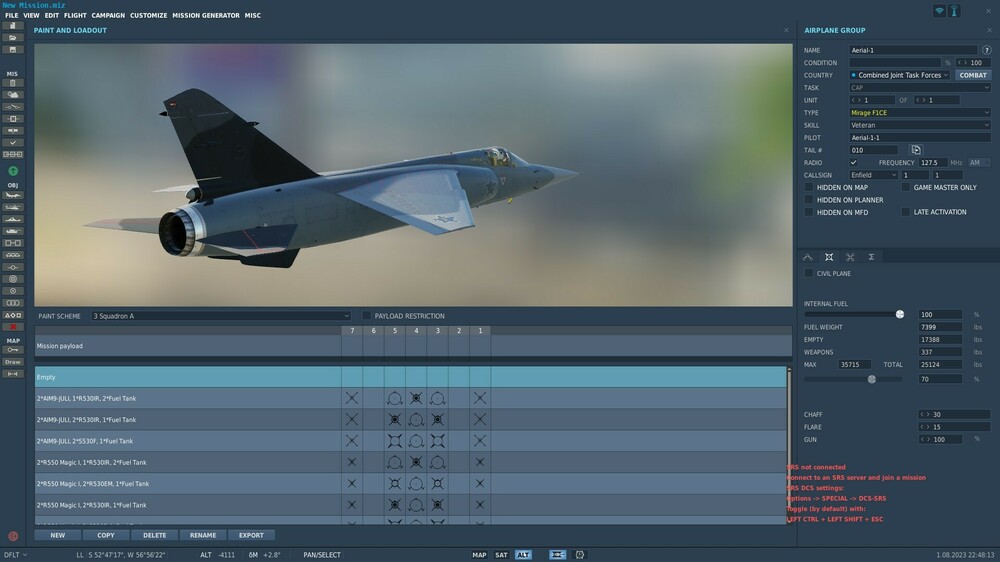Select the add helicopter group icon
This screenshot has height=562, width=1000.
click(12, 207)
